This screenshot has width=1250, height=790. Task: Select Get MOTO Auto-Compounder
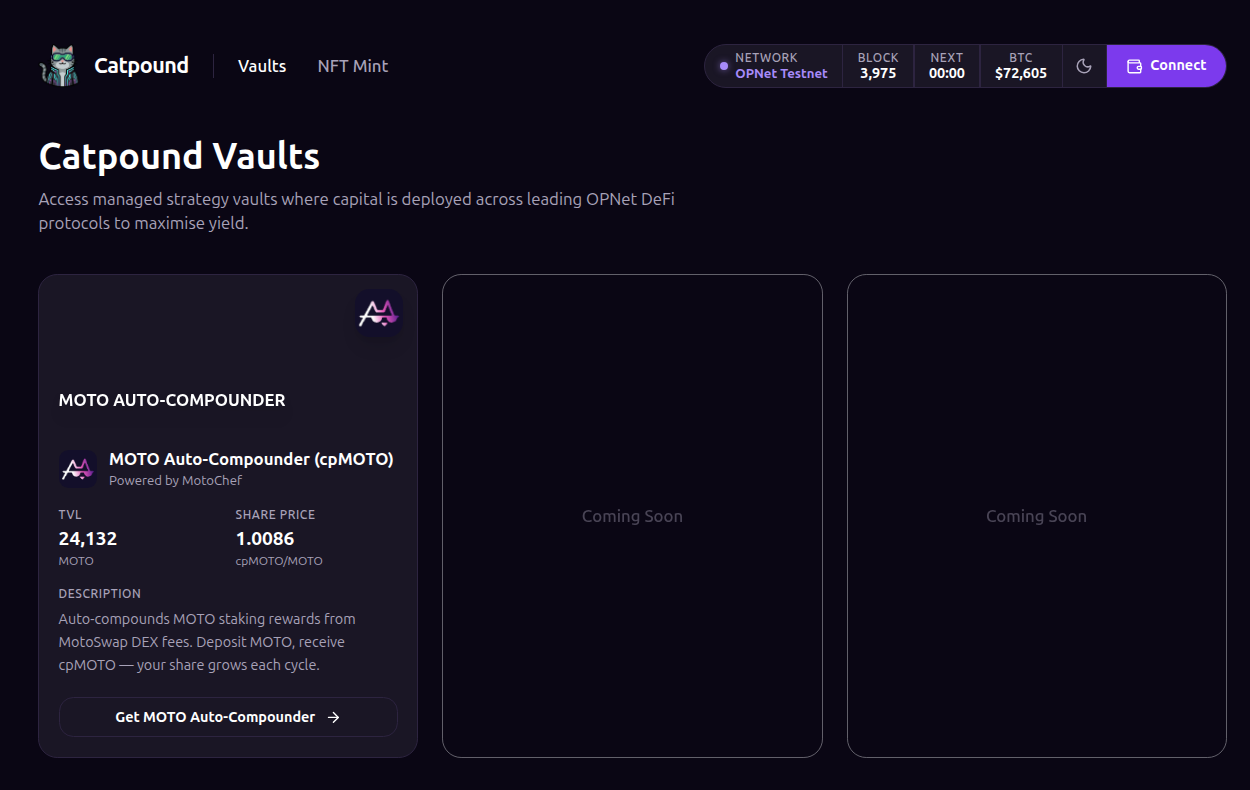pos(228,717)
